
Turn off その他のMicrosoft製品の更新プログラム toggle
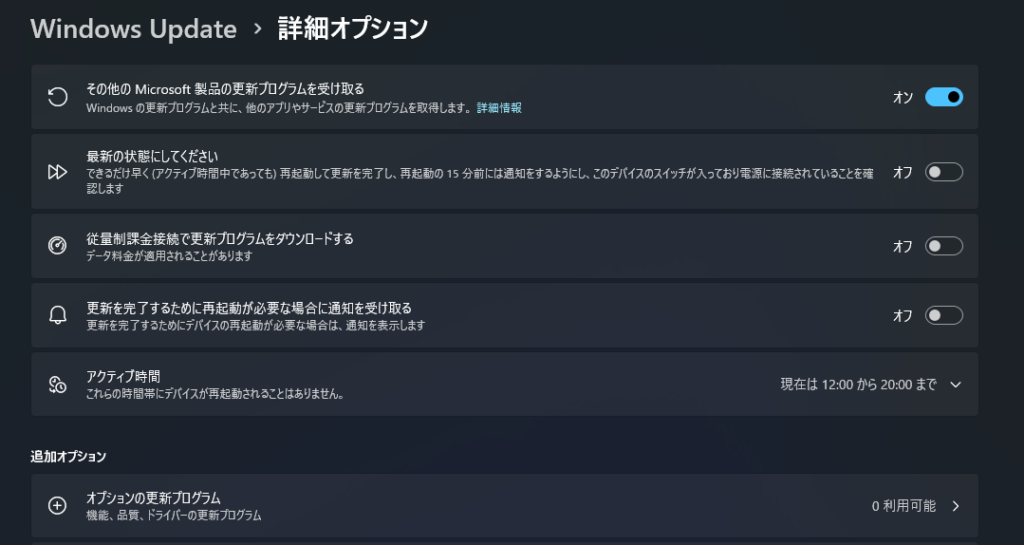pos(943,97)
